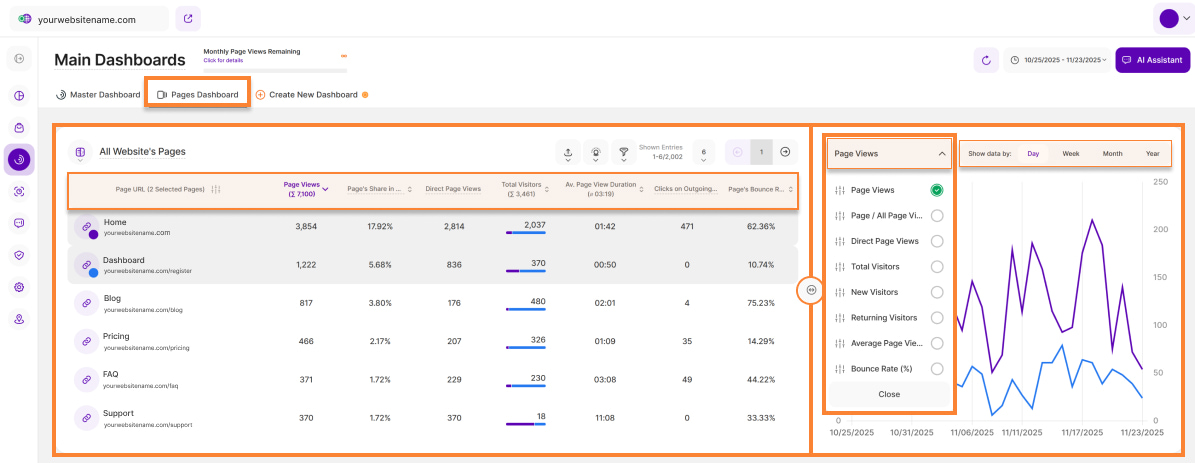1195x463 pixels.
Task: Select the New Visitors radio option
Action: coord(937,292)
